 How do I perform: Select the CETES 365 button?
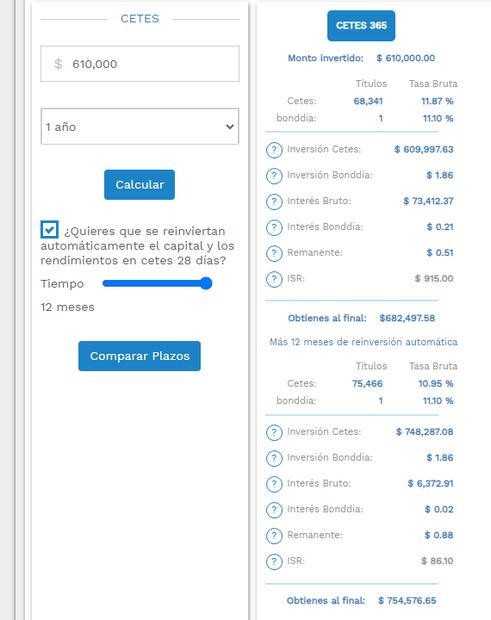tap(361, 26)
